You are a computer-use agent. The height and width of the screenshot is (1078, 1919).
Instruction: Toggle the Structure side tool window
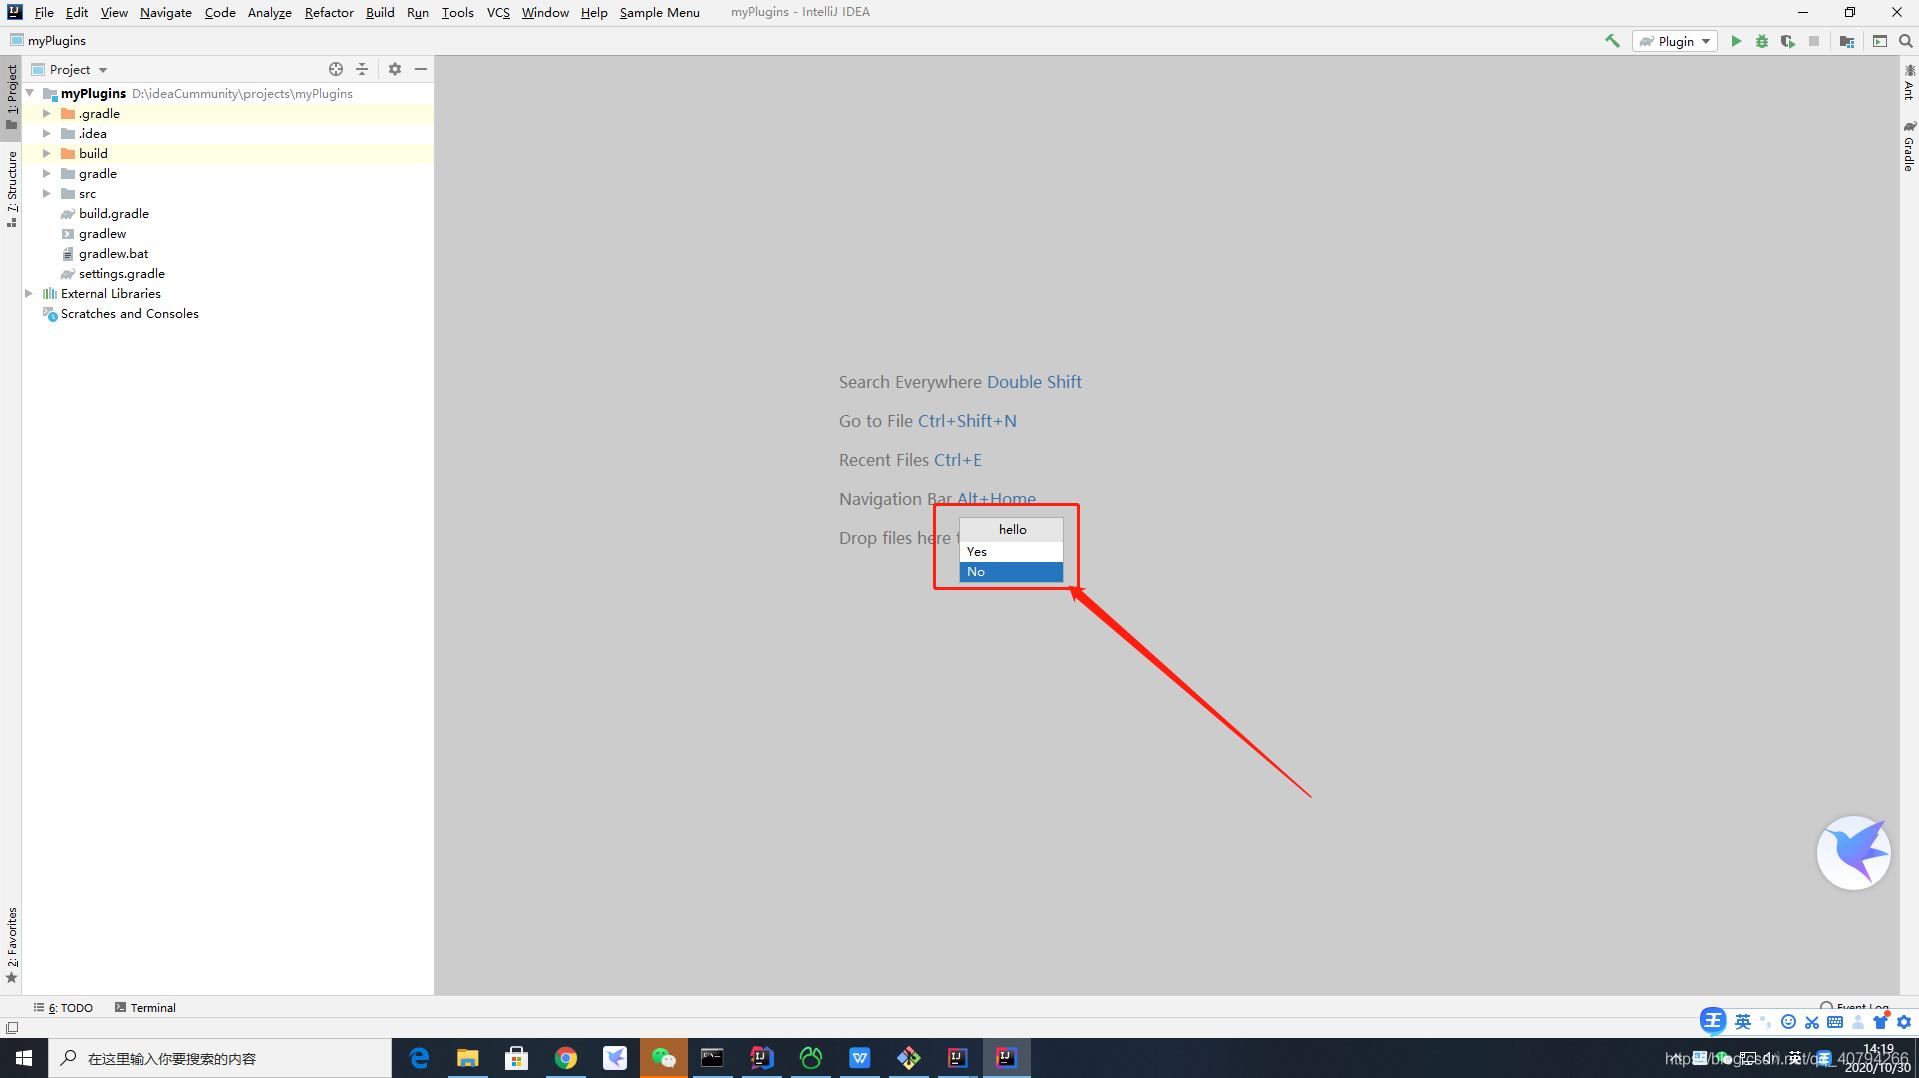coord(11,188)
